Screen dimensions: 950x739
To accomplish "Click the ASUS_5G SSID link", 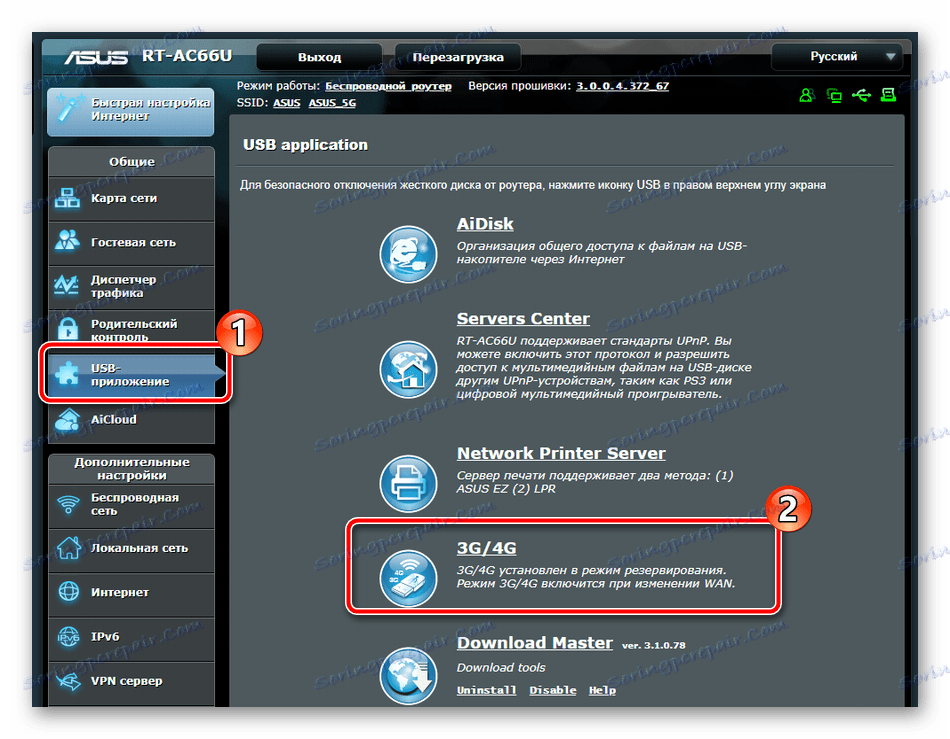I will pyautogui.click(x=332, y=103).
